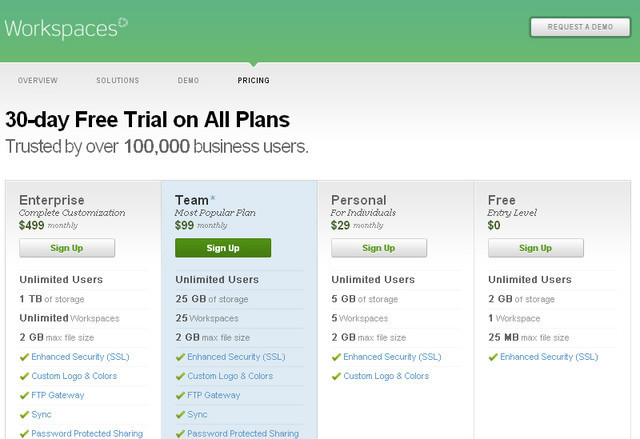Click the Enterprise Sync link

[x=41, y=414]
